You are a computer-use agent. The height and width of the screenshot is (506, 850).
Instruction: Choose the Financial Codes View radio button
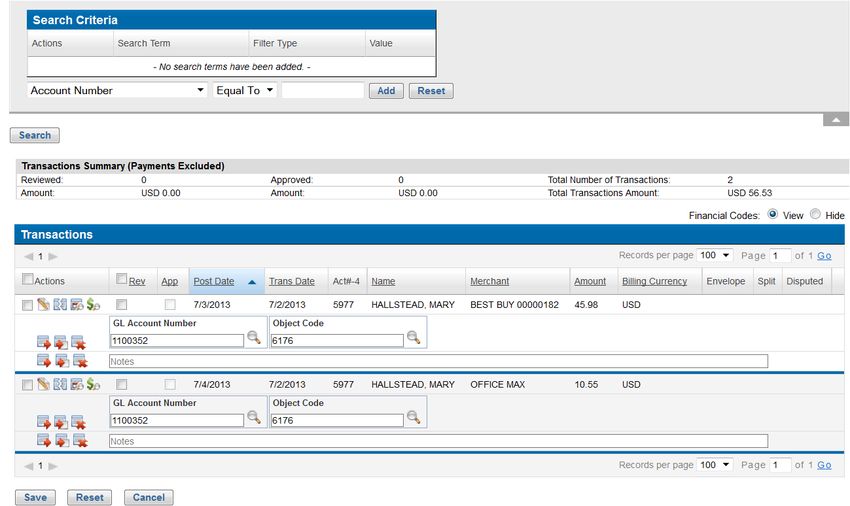point(773,214)
